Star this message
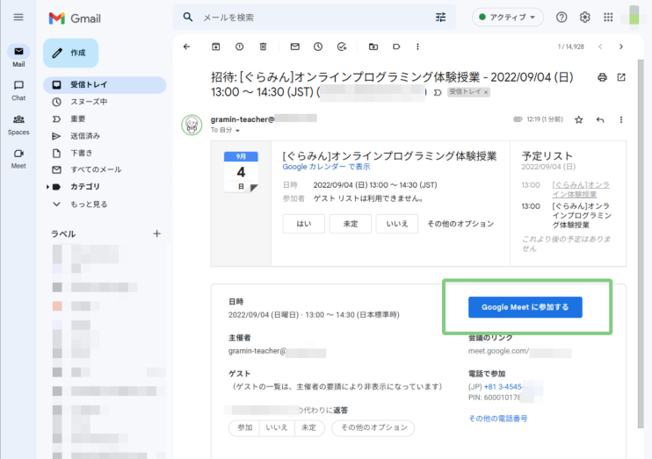This screenshot has width=652, height=459. tap(578, 120)
